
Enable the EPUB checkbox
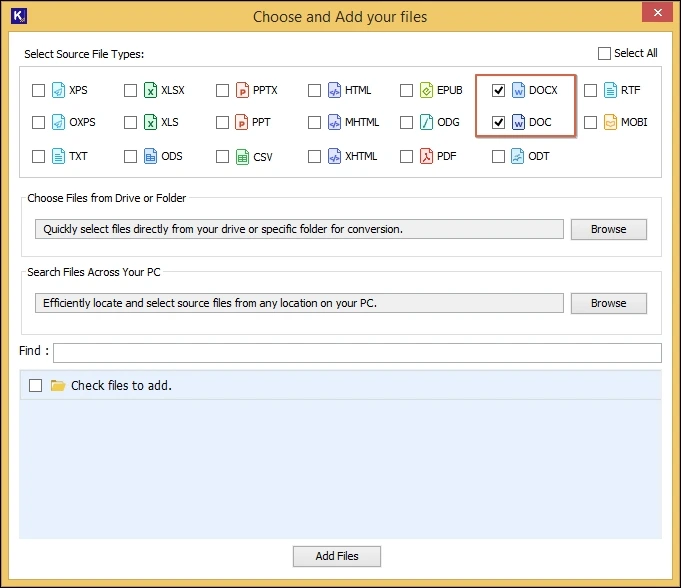coord(407,90)
